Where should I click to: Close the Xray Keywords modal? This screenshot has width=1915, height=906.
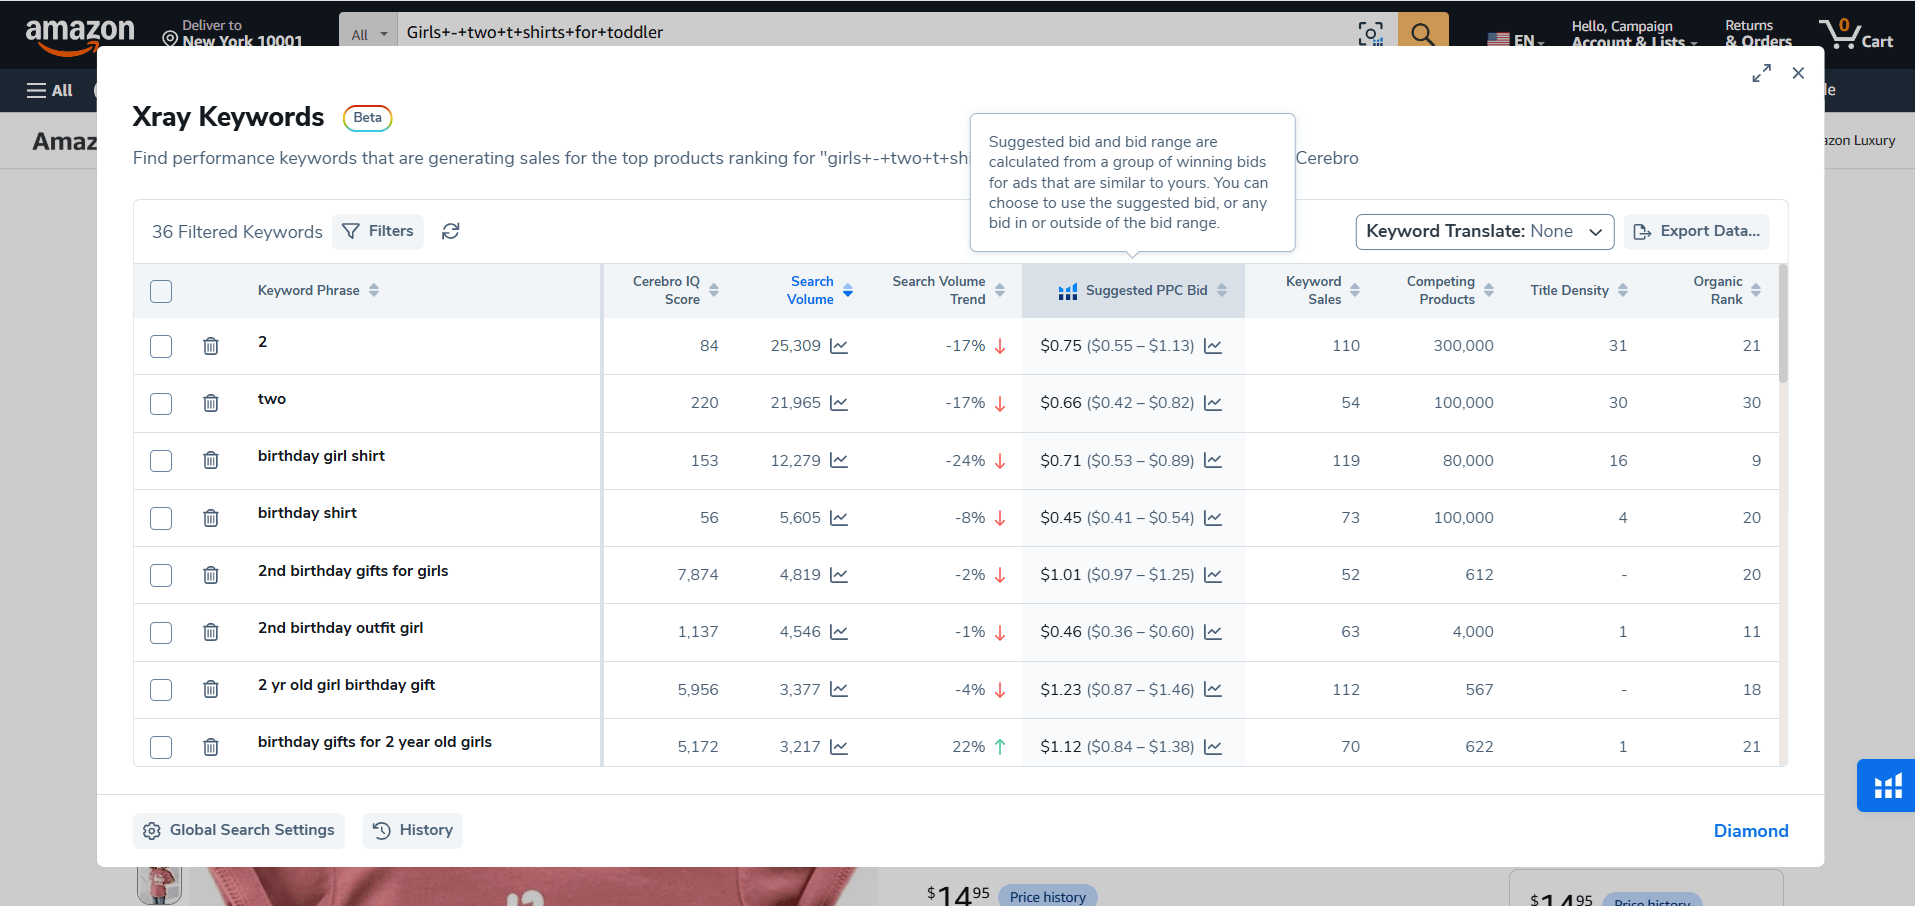click(1798, 73)
